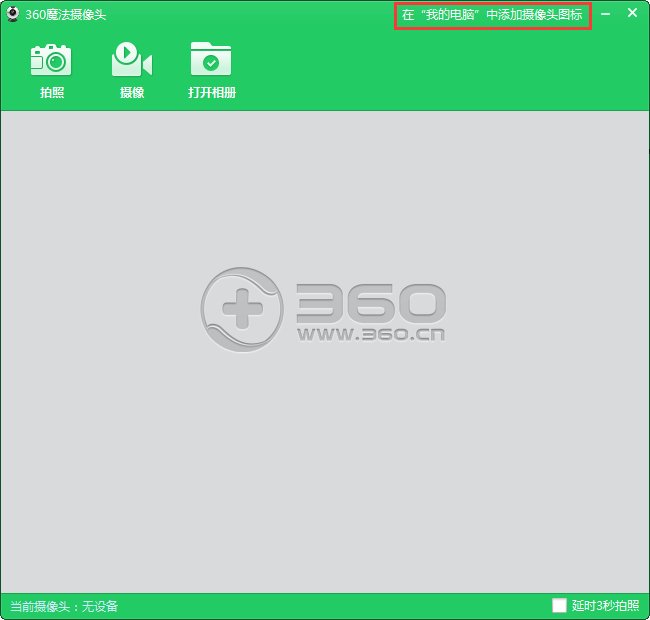Screen dimensions: 650x620
Task: Minimize the 360魔法摄像头 window
Action: [x=605, y=14]
